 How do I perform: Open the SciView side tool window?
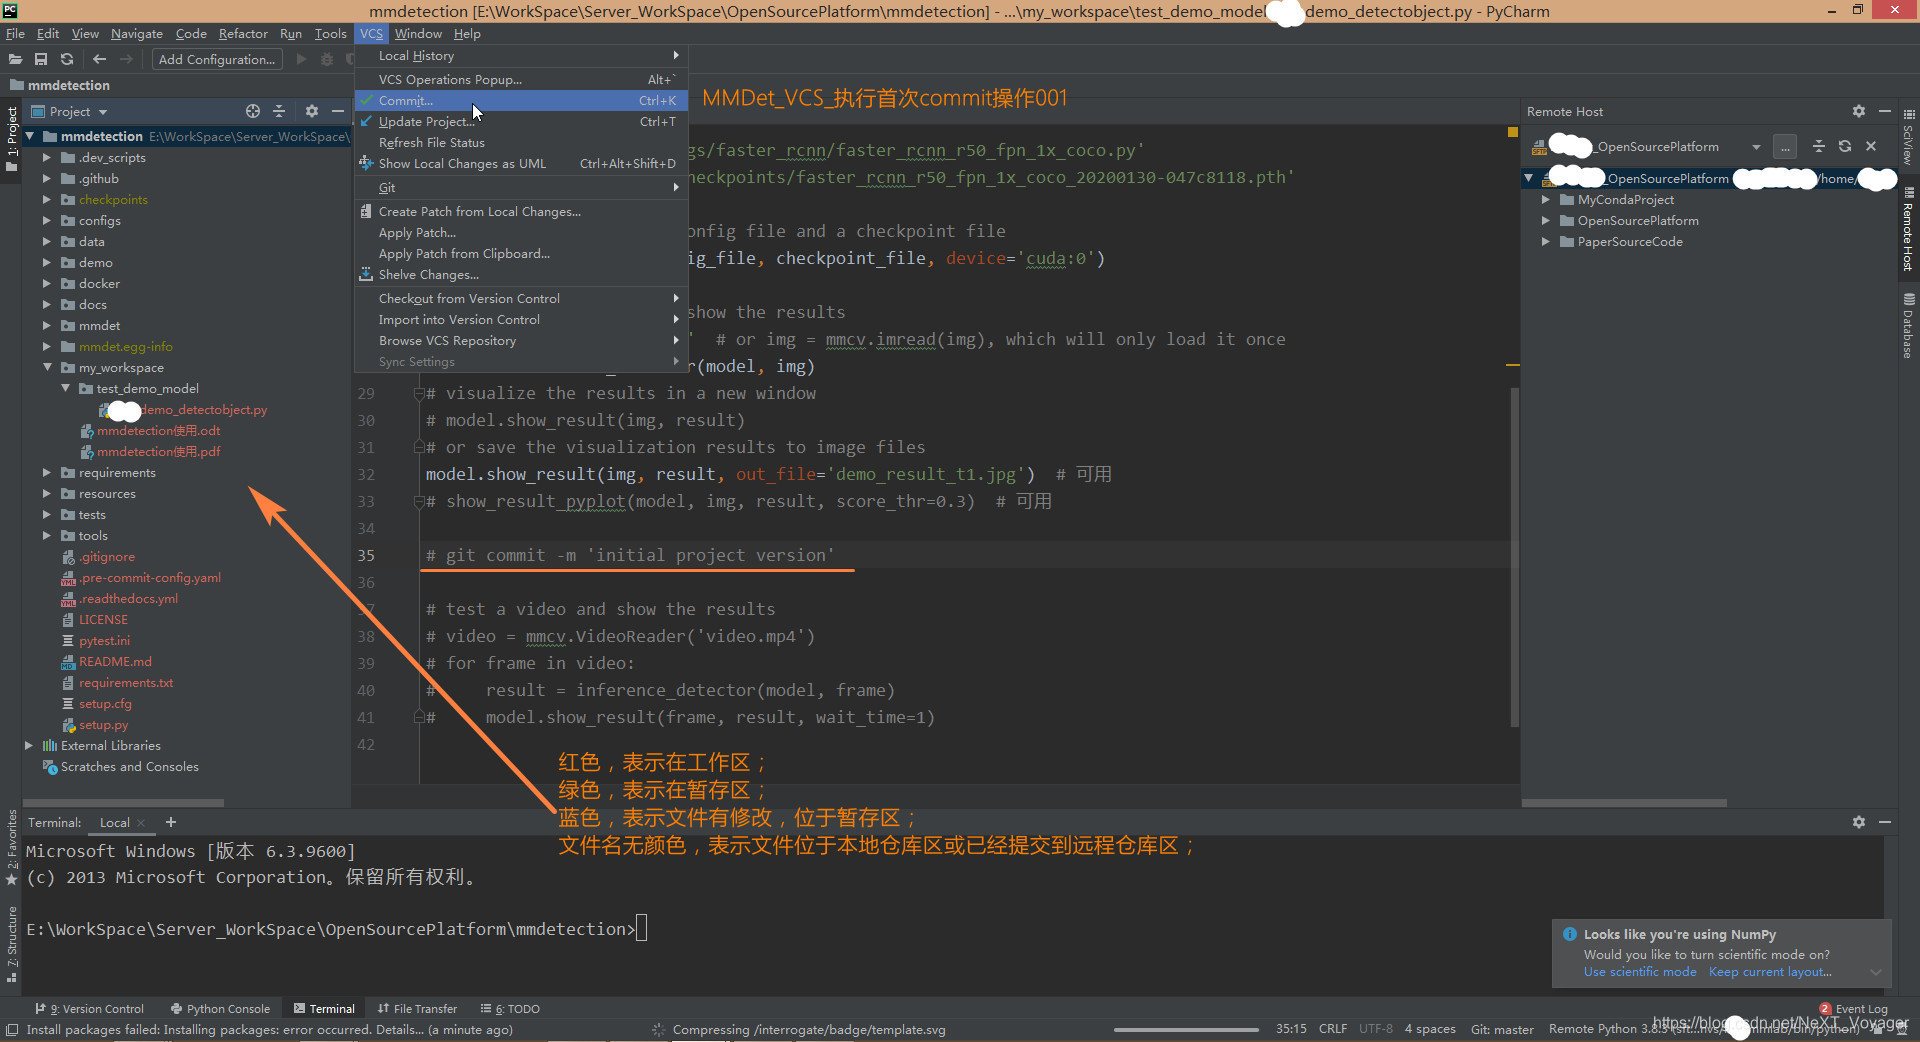point(1908,137)
